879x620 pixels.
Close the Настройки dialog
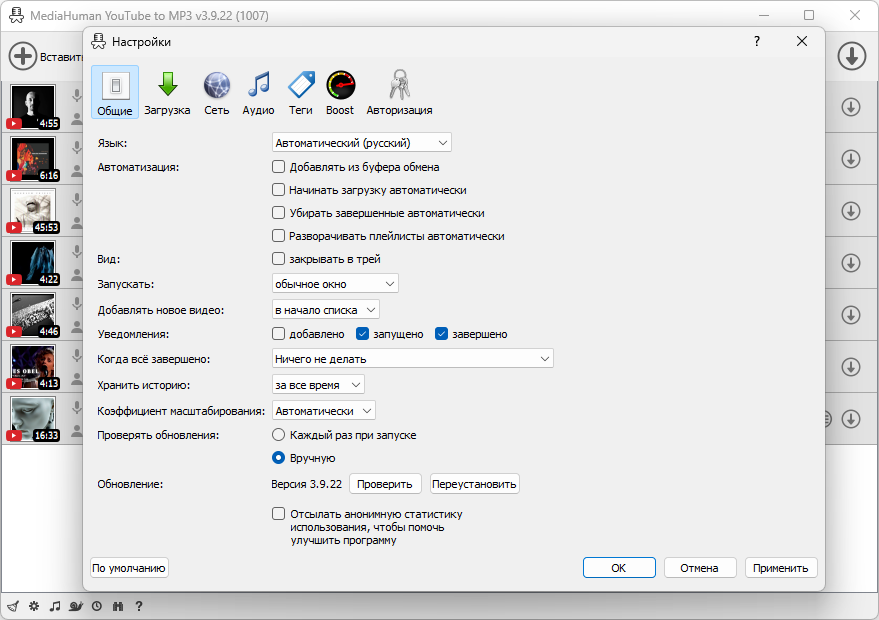(802, 41)
